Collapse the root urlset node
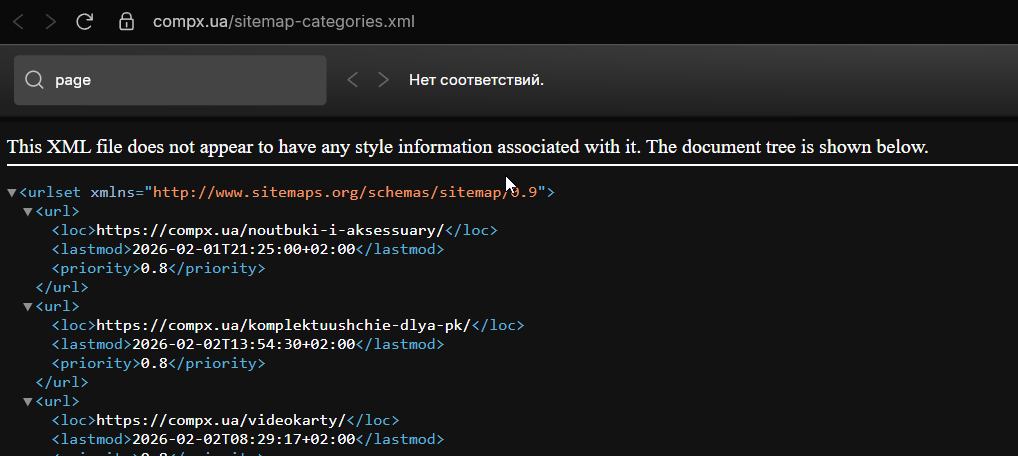This screenshot has width=1018, height=456. tap(11, 192)
